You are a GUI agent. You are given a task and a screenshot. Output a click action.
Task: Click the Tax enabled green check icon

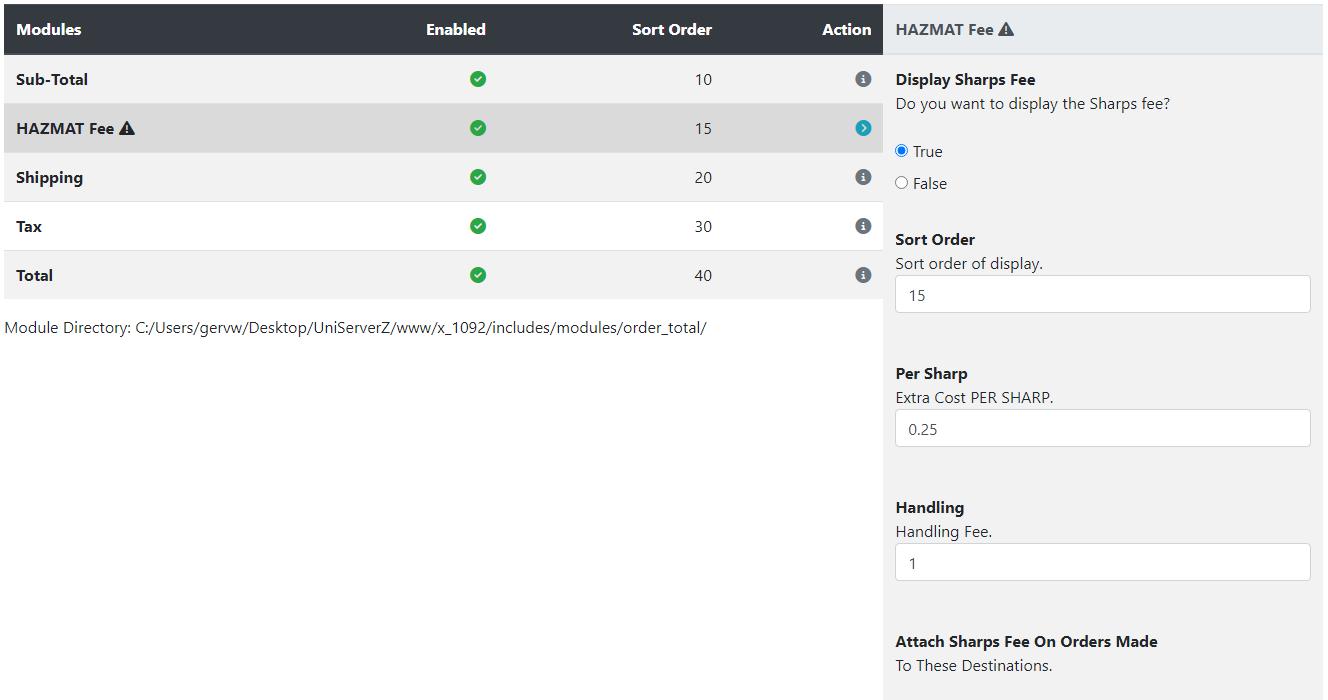478,226
